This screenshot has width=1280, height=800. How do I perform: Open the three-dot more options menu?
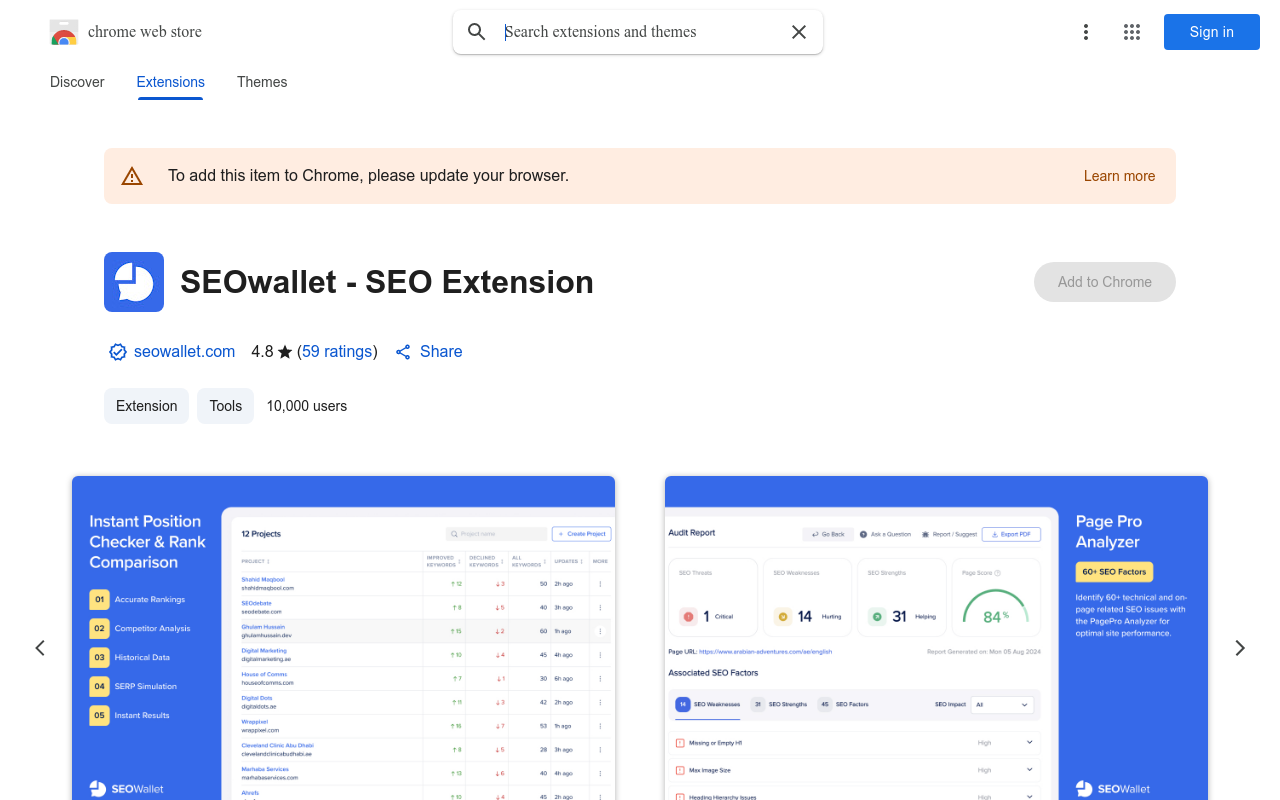[x=1086, y=32]
